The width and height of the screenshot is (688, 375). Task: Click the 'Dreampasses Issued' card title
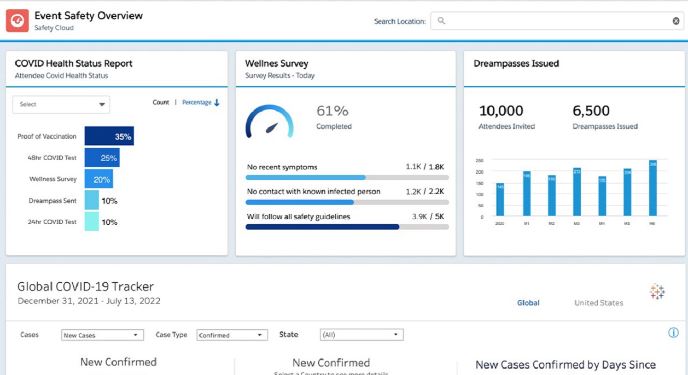tap(516, 63)
